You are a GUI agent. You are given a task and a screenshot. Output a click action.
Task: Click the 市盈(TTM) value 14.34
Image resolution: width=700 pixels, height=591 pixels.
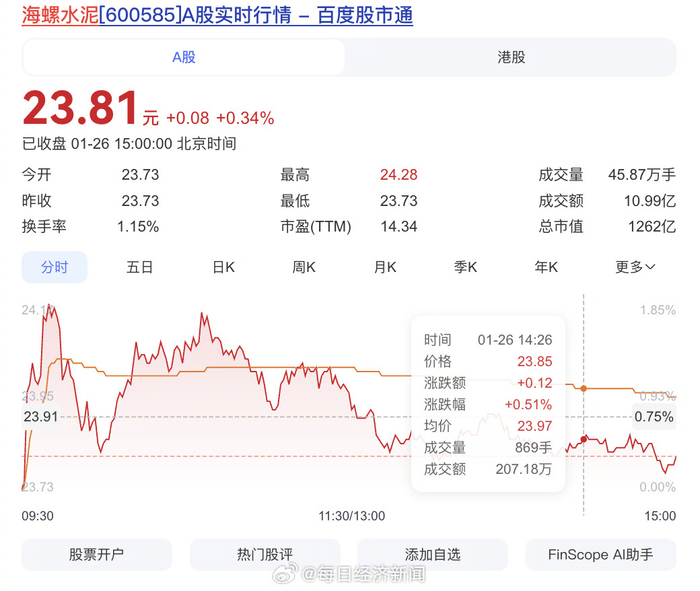pyautogui.click(x=399, y=227)
